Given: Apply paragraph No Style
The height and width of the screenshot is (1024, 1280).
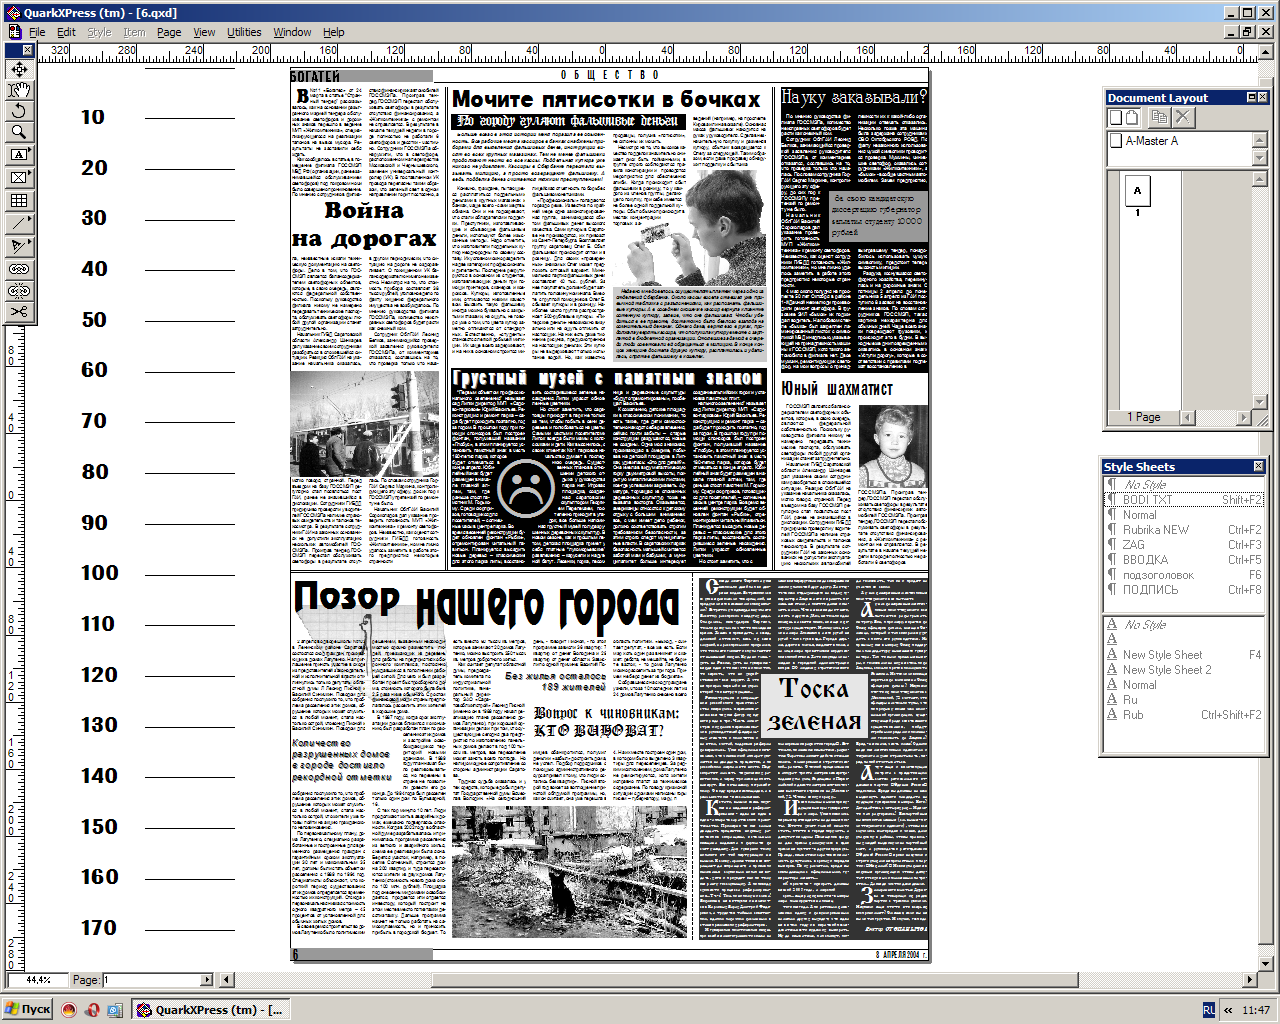Looking at the screenshot, I should (x=1184, y=485).
